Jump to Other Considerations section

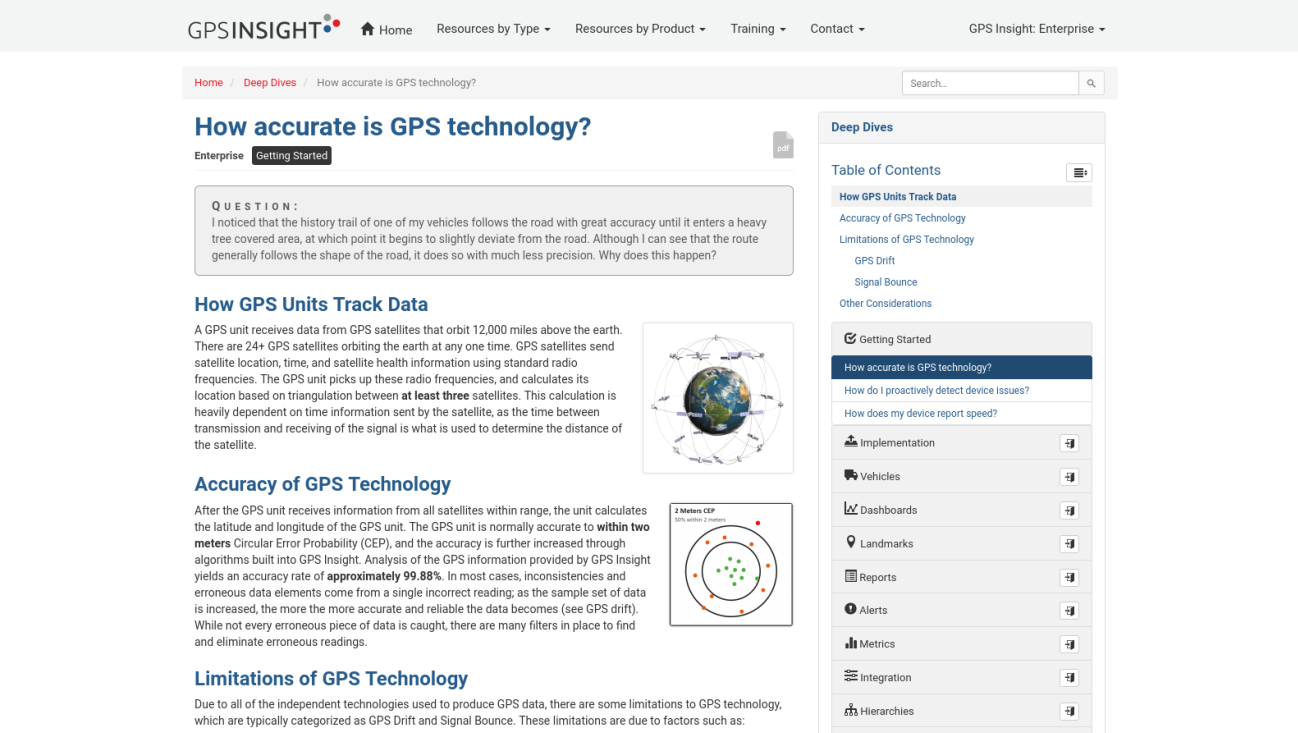click(x=885, y=304)
